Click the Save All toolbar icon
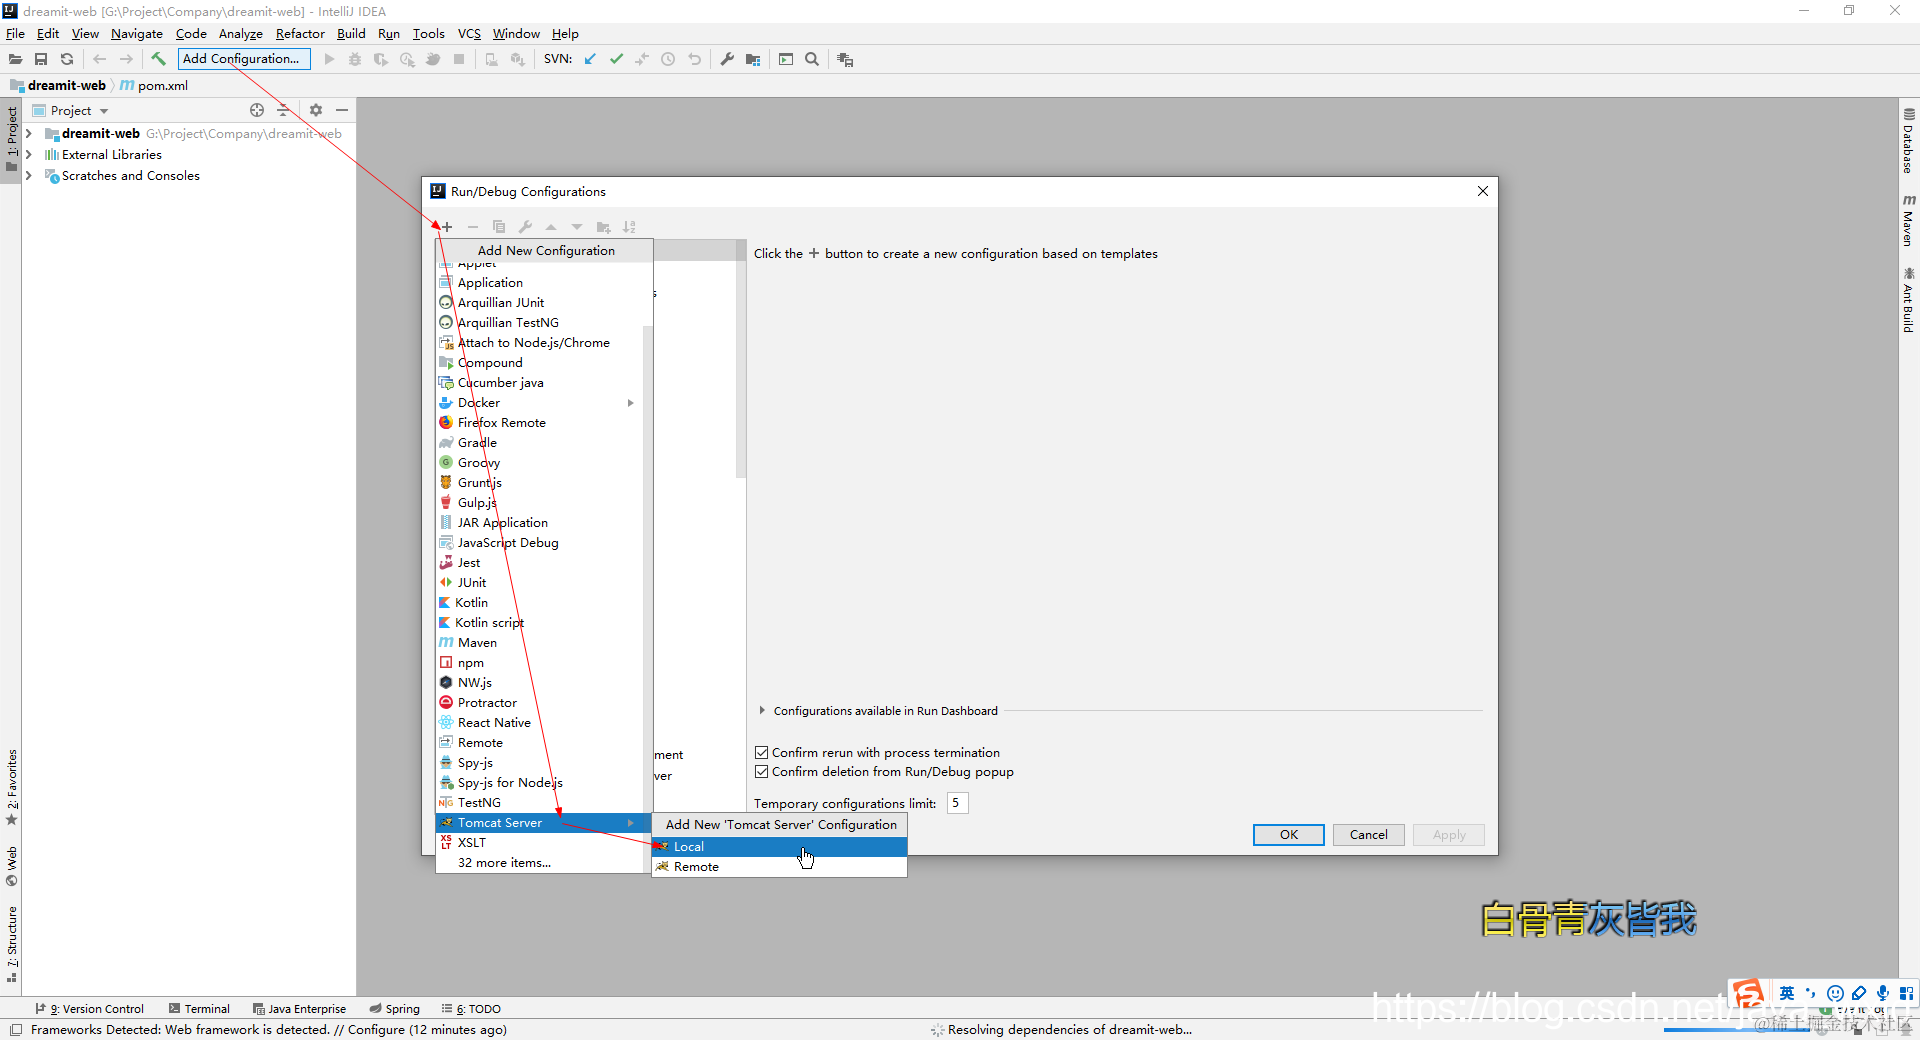Image resolution: width=1920 pixels, height=1040 pixels. pos(41,59)
